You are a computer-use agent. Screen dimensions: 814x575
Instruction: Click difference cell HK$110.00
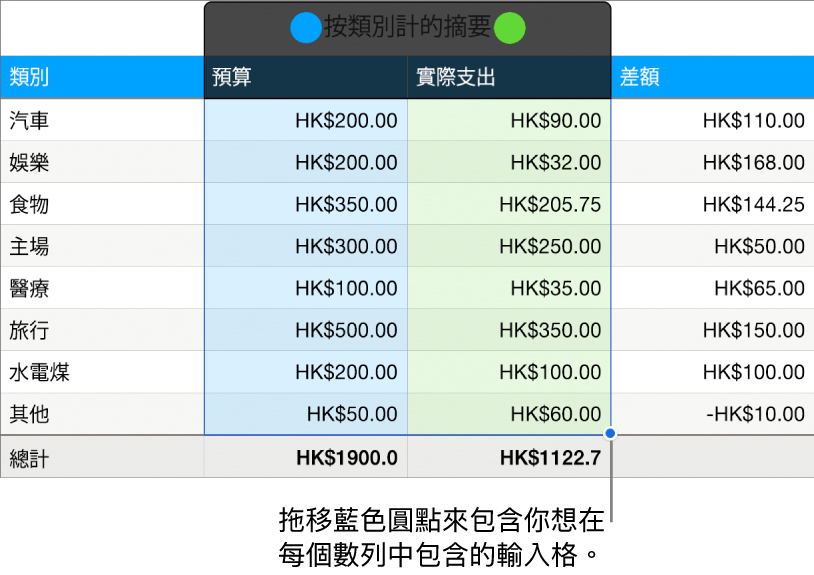tap(712, 120)
